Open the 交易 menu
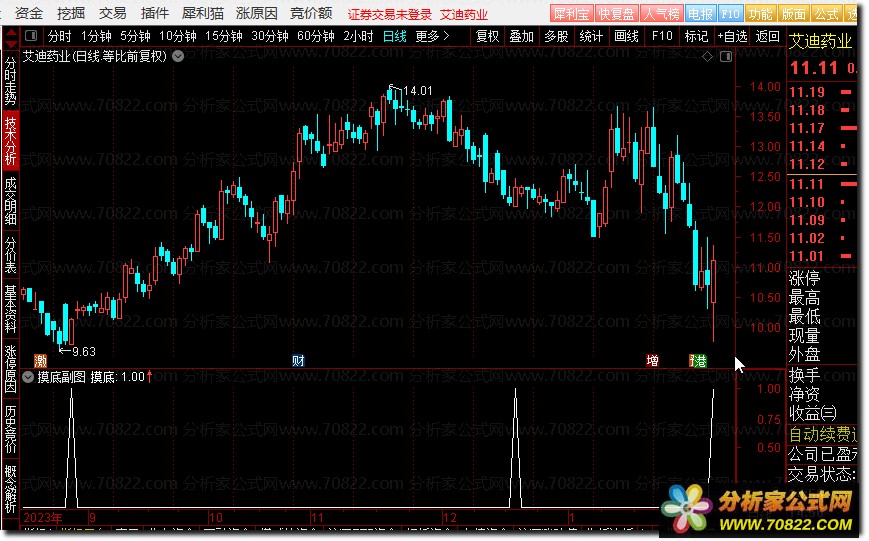This screenshot has width=869, height=541. tap(113, 13)
